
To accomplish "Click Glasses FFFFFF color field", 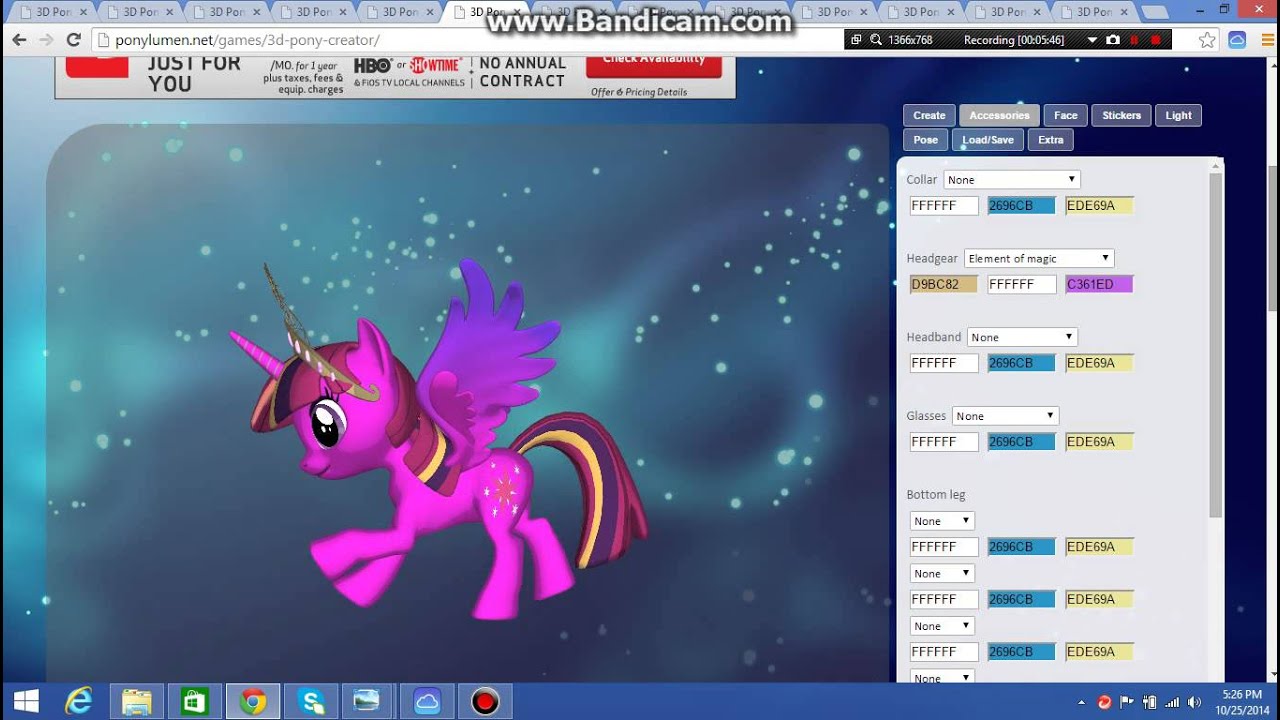I will tap(944, 442).
